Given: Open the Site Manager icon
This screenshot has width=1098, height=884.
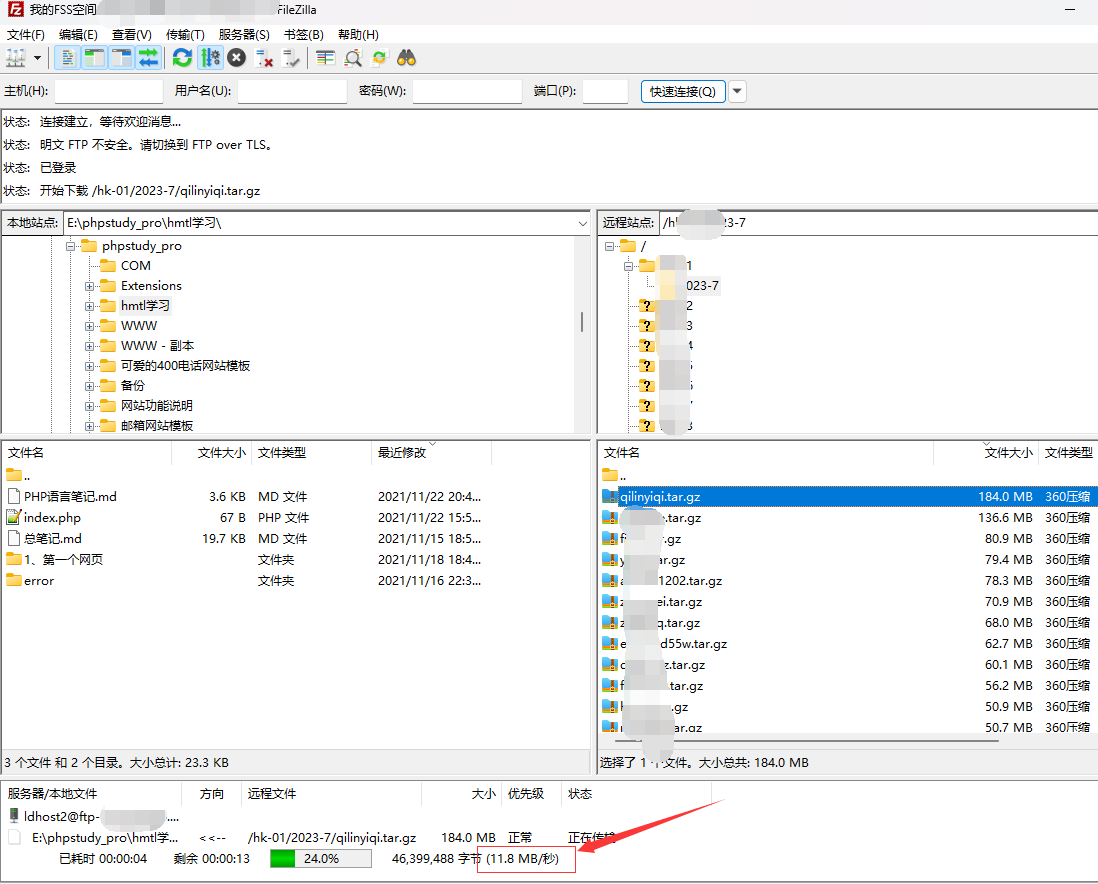Looking at the screenshot, I should [x=15, y=58].
